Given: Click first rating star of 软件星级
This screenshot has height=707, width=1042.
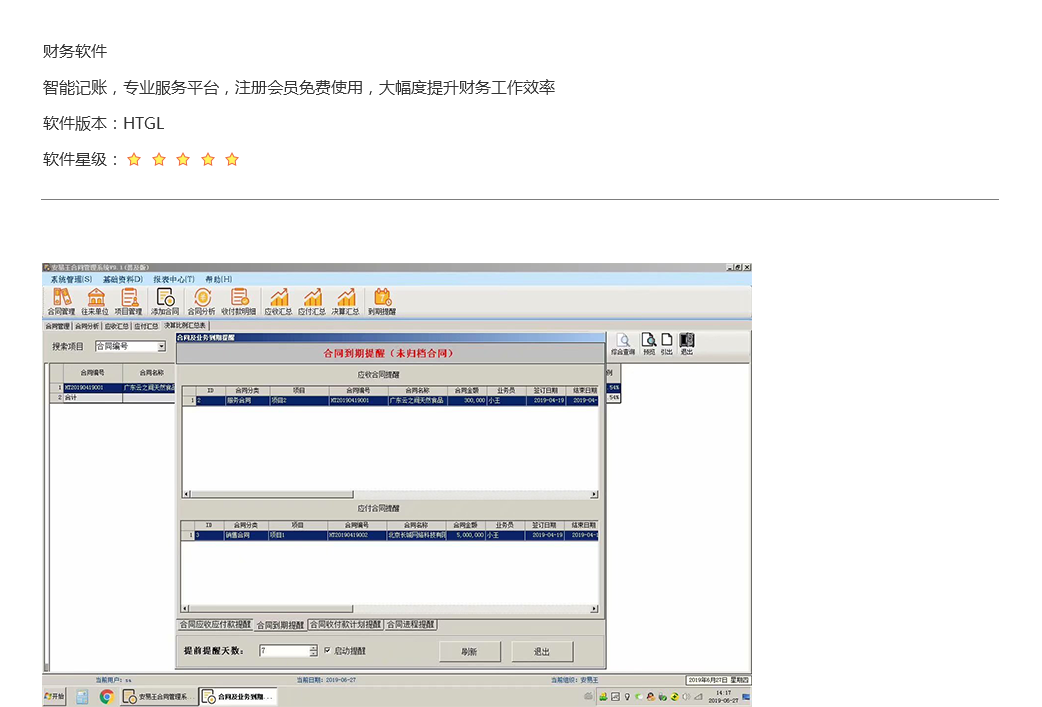Looking at the screenshot, I should [134, 159].
